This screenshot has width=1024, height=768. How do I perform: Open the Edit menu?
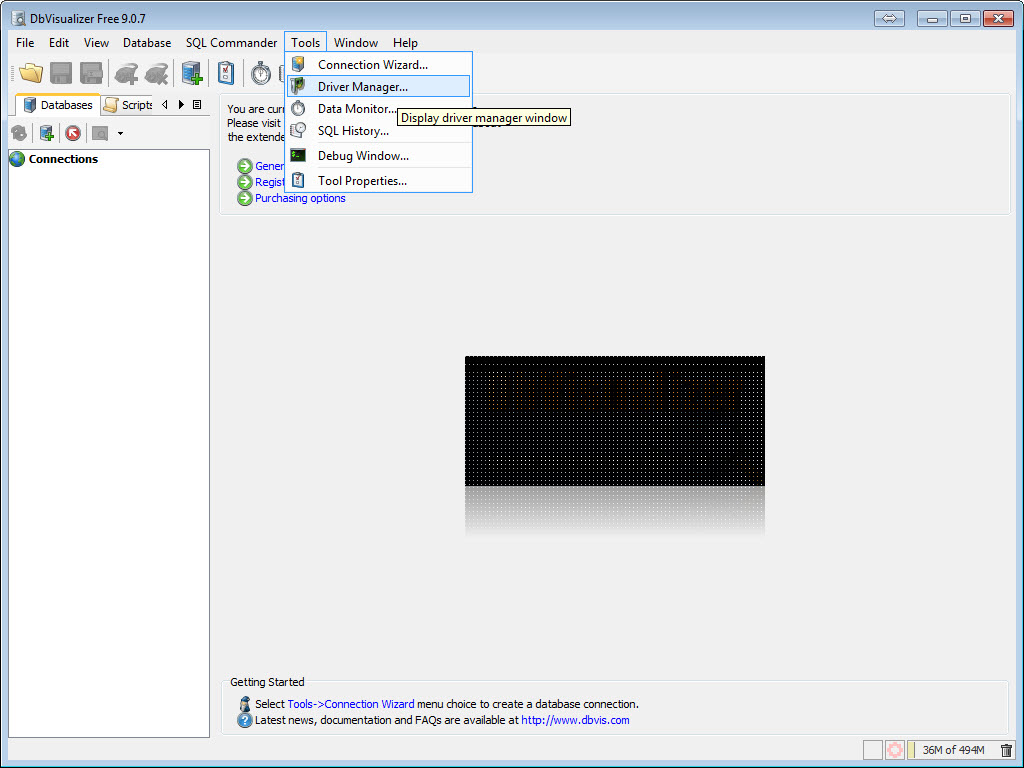[59, 42]
